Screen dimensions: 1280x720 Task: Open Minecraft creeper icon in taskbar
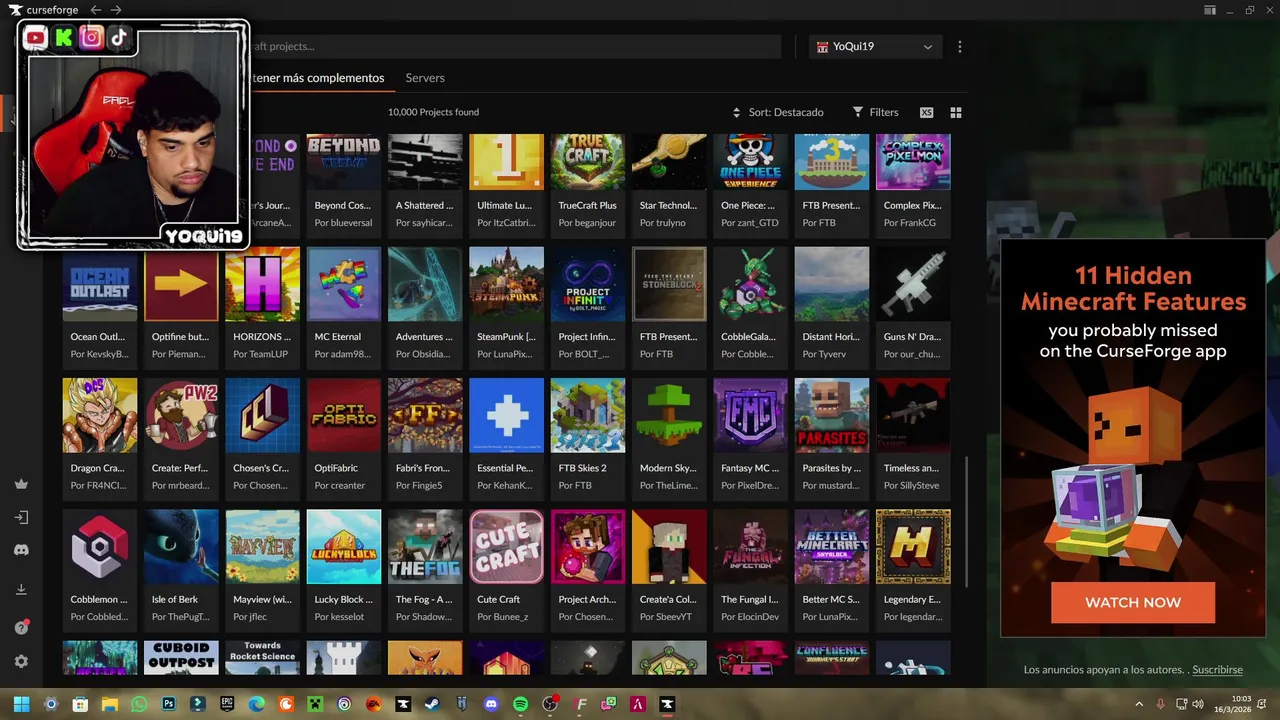point(315,704)
